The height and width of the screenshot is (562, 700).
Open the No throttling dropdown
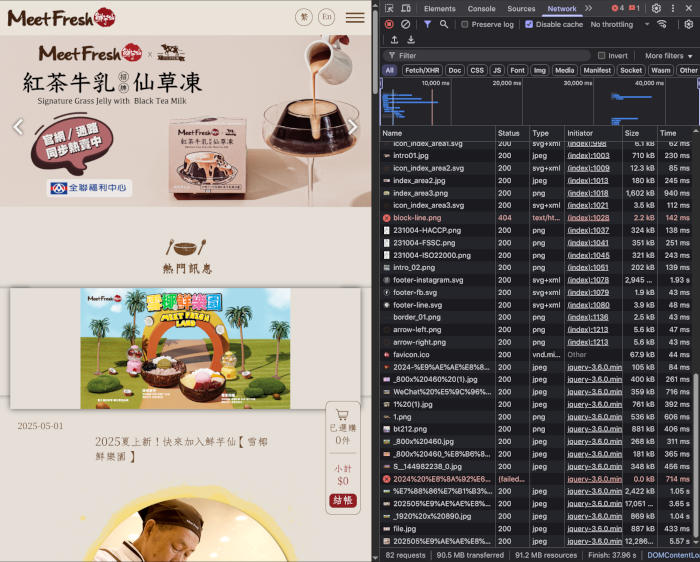[x=620, y=24]
